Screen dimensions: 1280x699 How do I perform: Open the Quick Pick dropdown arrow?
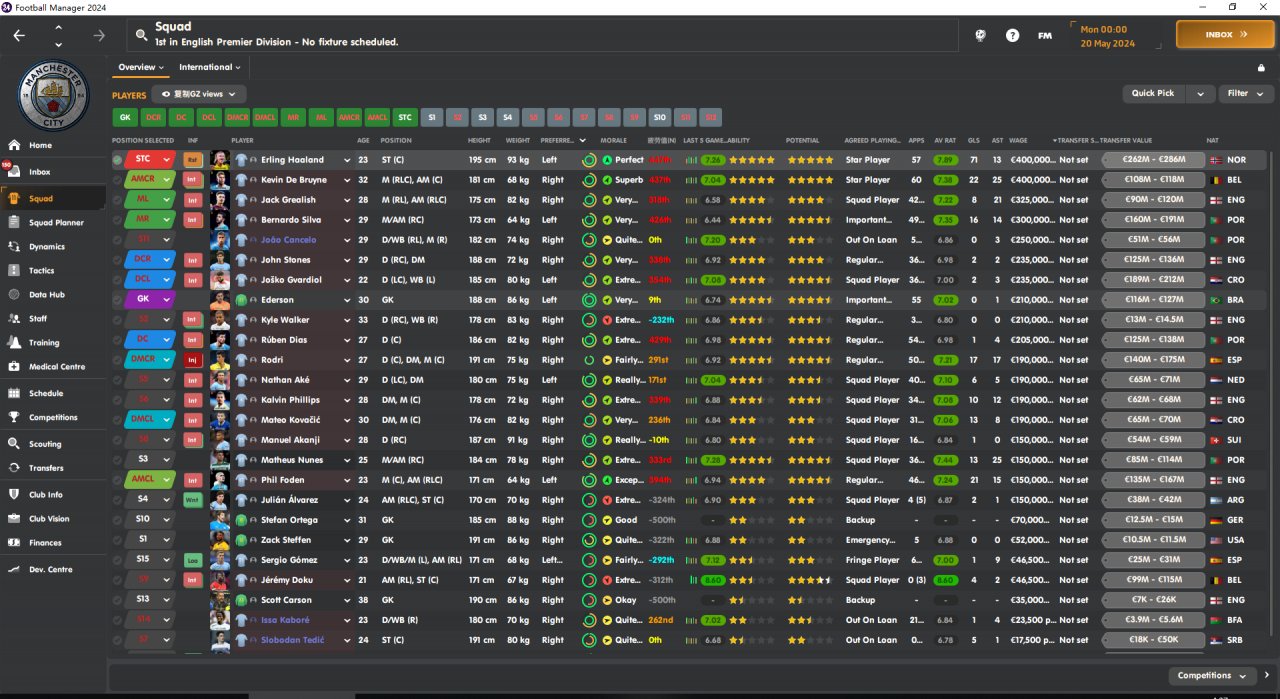pos(1200,93)
